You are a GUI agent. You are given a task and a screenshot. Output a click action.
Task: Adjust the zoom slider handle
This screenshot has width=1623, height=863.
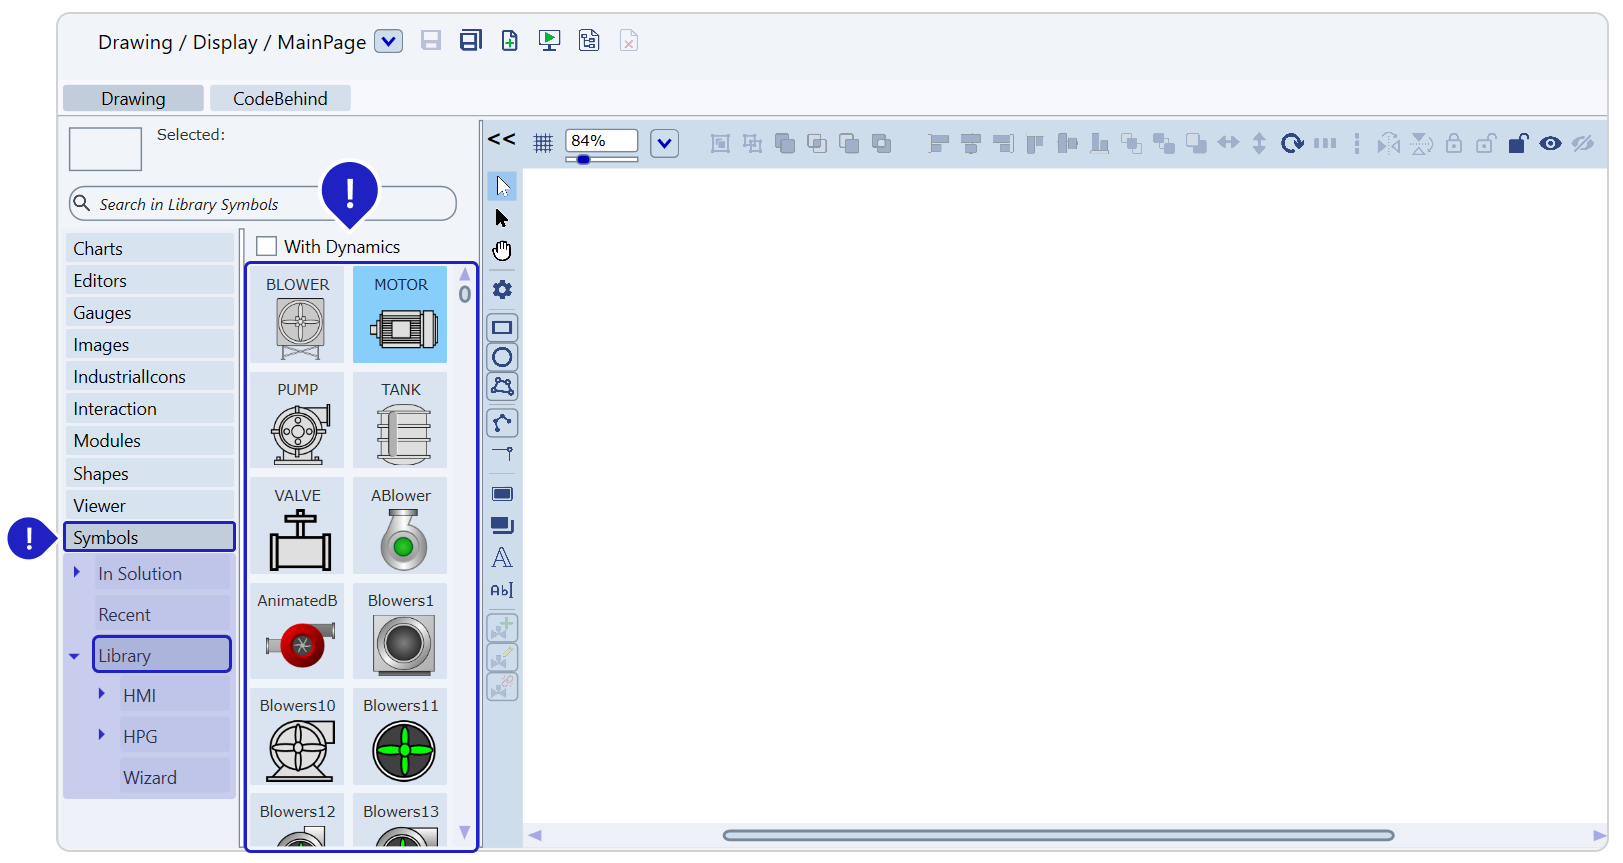[x=583, y=160]
